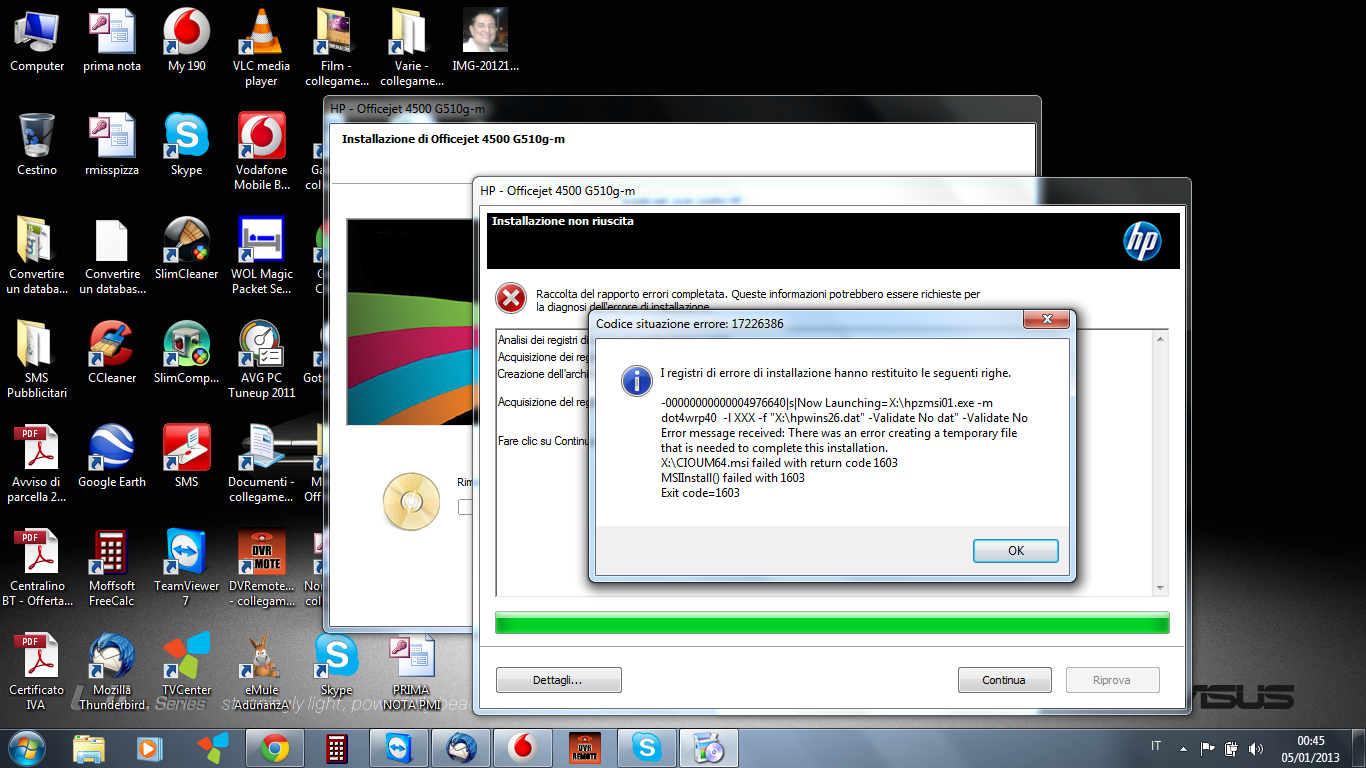The width and height of the screenshot is (1366, 768).
Task: Open TeamViewer from the taskbar
Action: [399, 748]
